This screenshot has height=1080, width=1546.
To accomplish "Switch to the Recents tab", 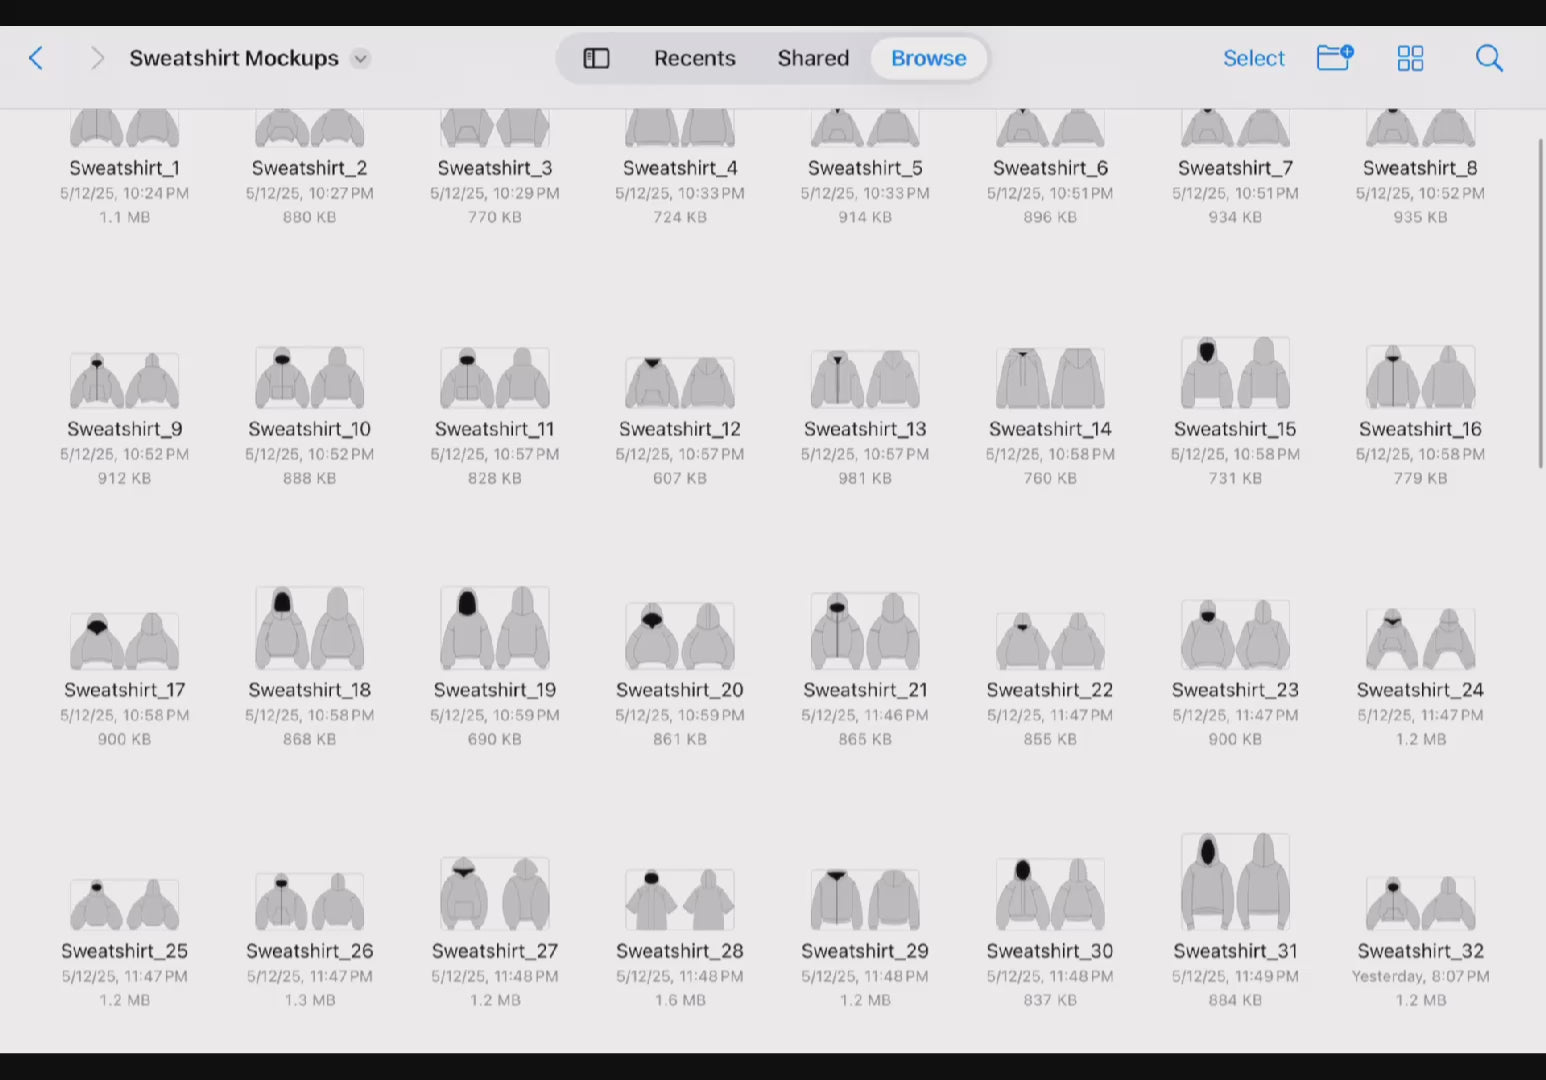I will tap(694, 58).
